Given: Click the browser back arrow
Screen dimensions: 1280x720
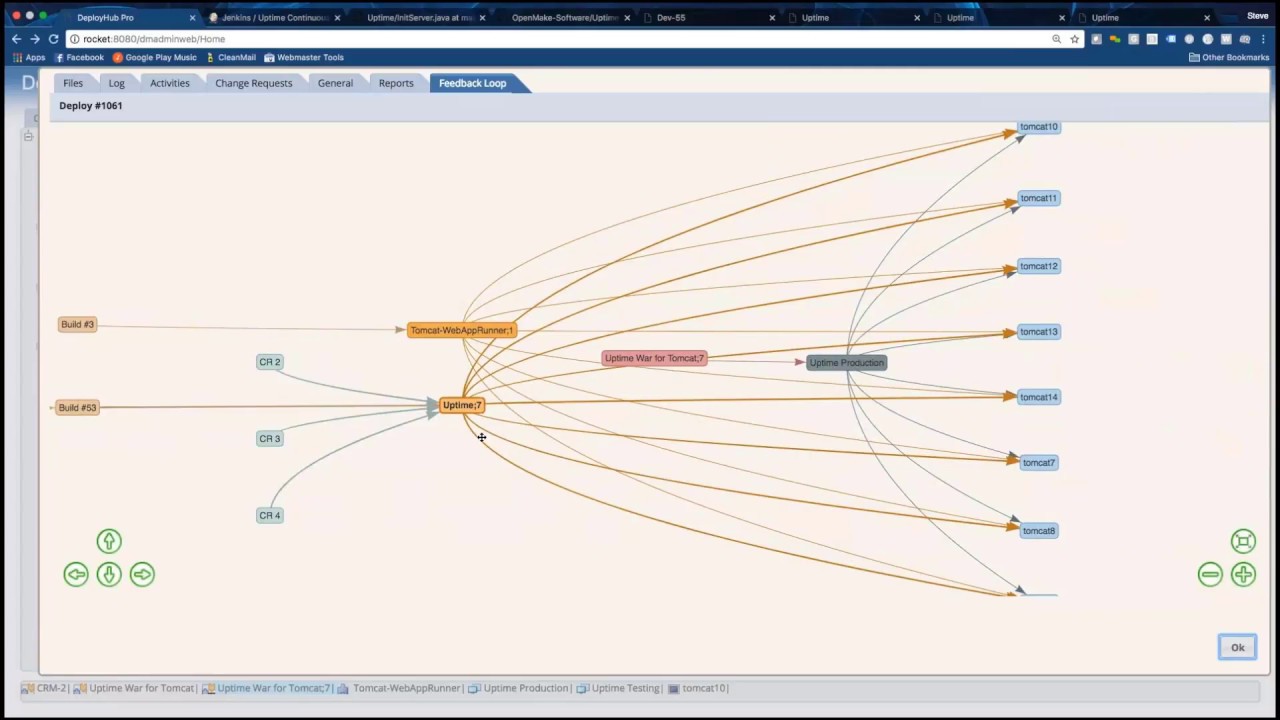Looking at the screenshot, I should [16, 39].
